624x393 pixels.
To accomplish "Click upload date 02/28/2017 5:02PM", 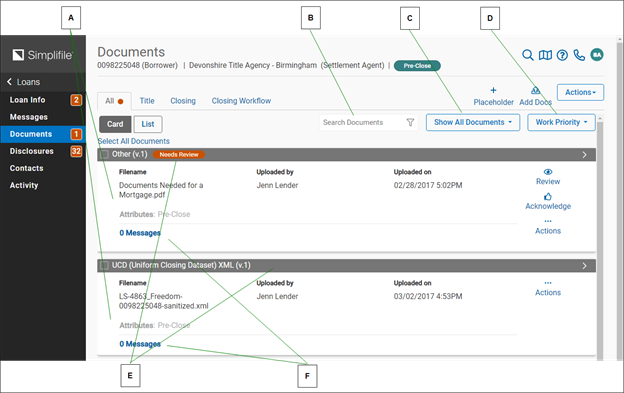I will [x=428, y=185].
